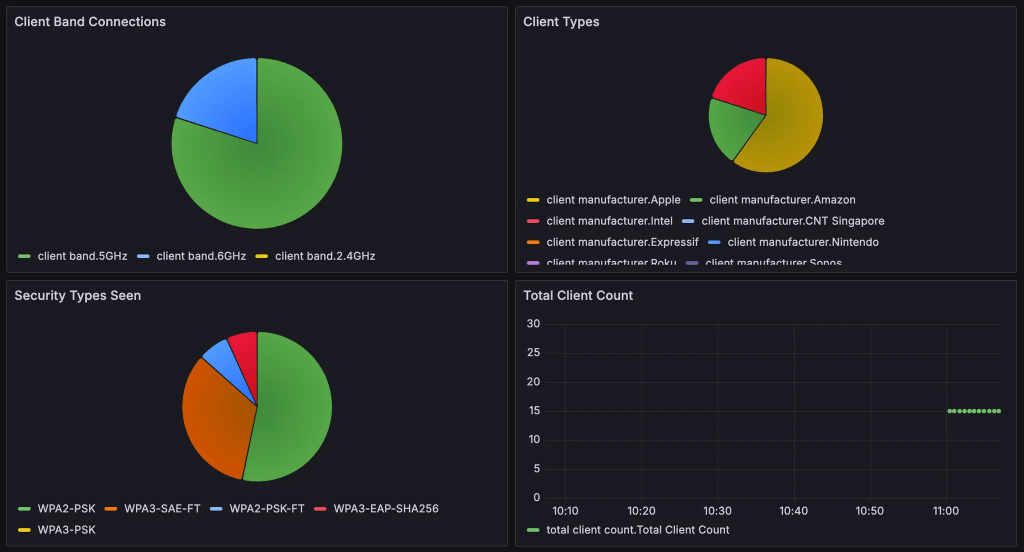Open the Security Types Seen panel menu
This screenshot has height=552, width=1024.
coord(77,296)
